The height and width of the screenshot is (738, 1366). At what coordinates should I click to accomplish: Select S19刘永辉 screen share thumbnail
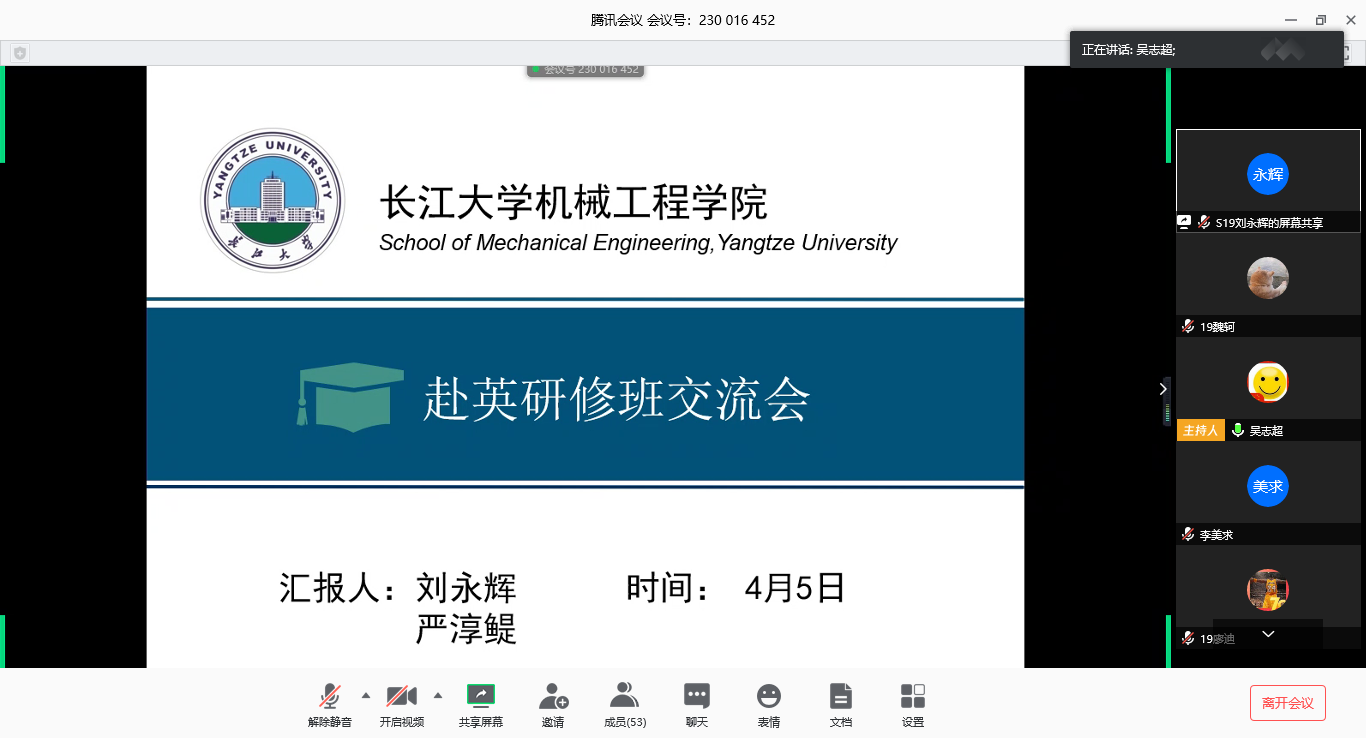1267,175
